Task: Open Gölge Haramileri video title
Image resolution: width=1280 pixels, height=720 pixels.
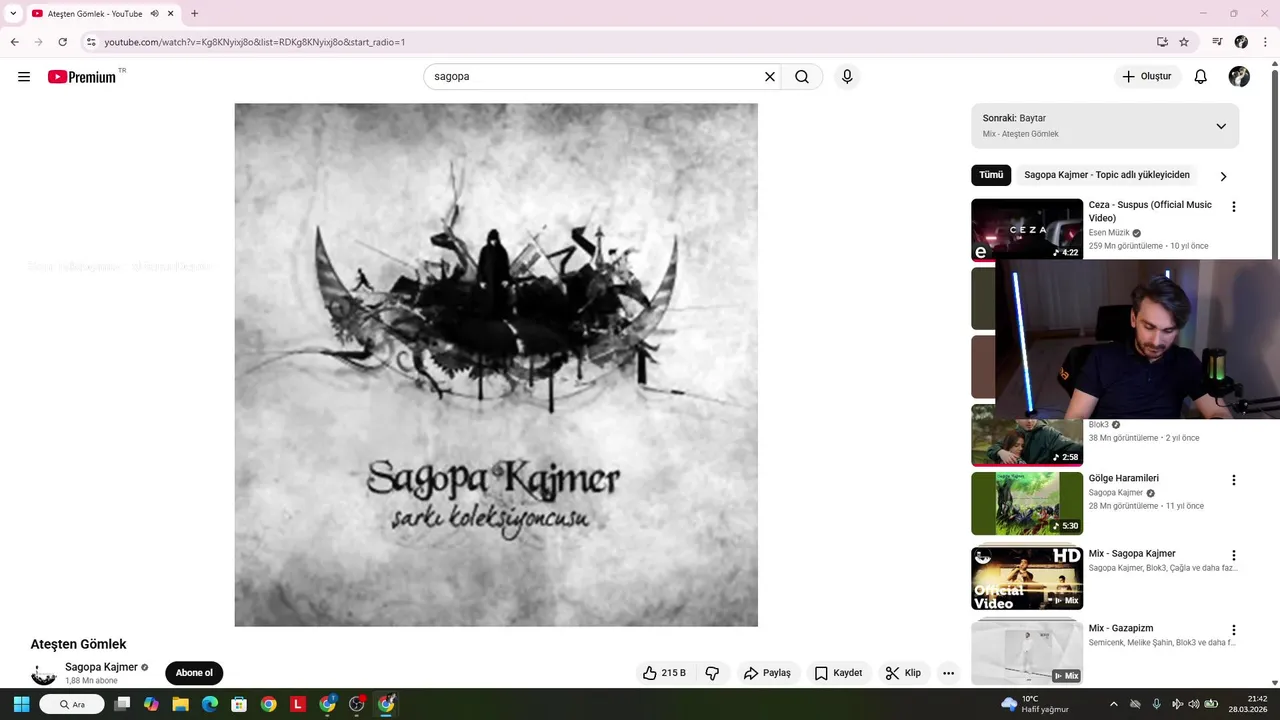Action: [1124, 478]
